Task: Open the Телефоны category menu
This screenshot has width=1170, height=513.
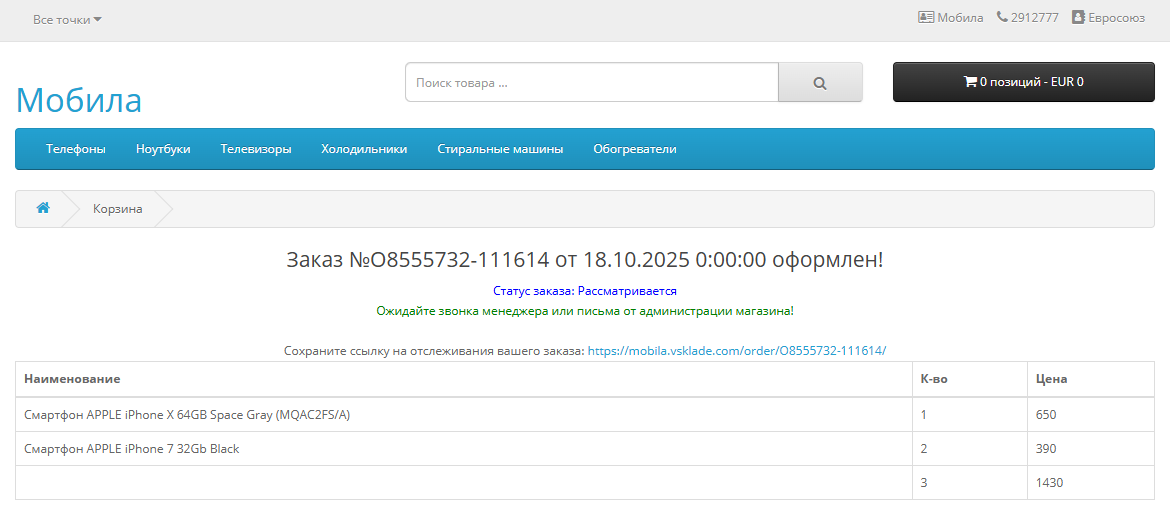Action: coord(76,149)
